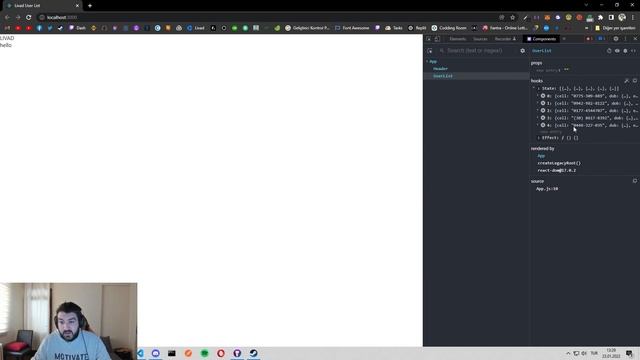Screen dimensions: 640x360
Task: Click the new entry field in props
Action: pos(548,70)
